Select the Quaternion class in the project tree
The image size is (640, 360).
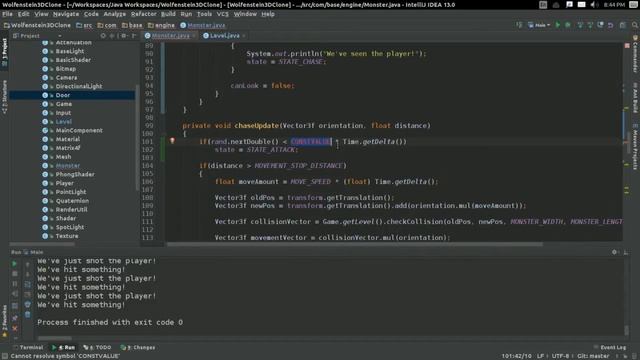click(72, 201)
